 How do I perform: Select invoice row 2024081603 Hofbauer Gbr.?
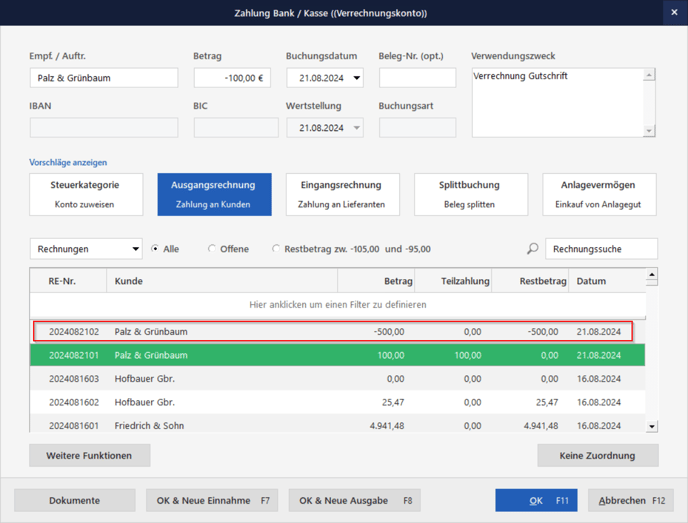[x=337, y=379]
